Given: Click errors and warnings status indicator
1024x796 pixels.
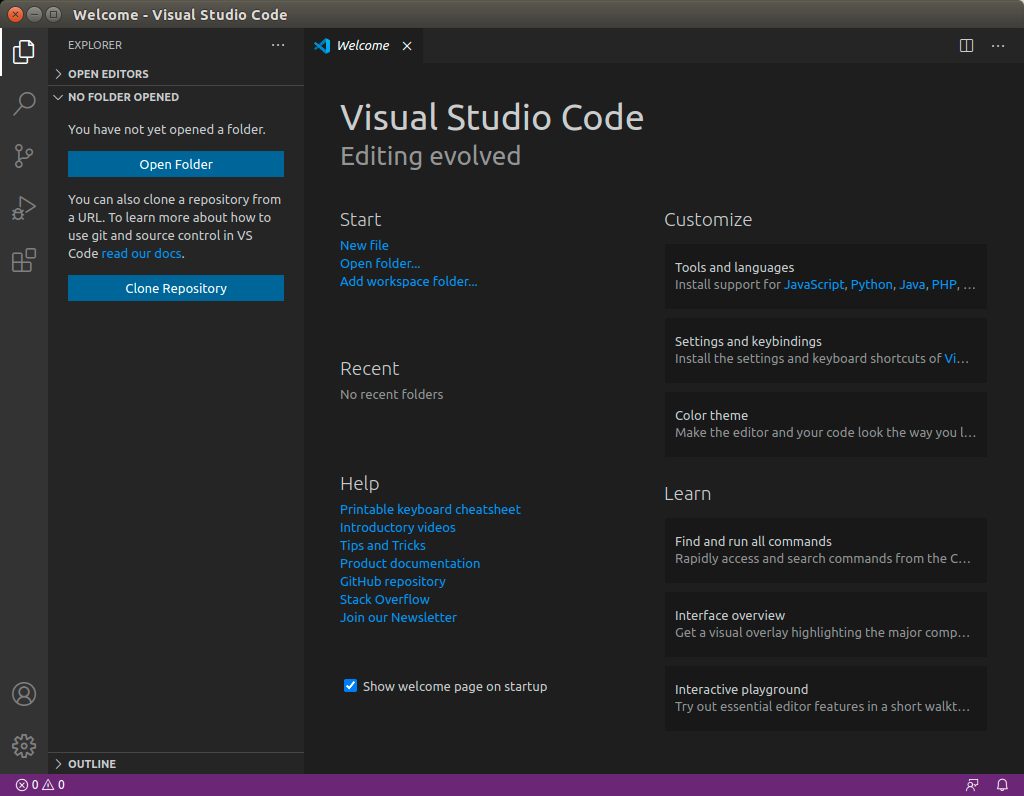Looking at the screenshot, I should [40, 785].
